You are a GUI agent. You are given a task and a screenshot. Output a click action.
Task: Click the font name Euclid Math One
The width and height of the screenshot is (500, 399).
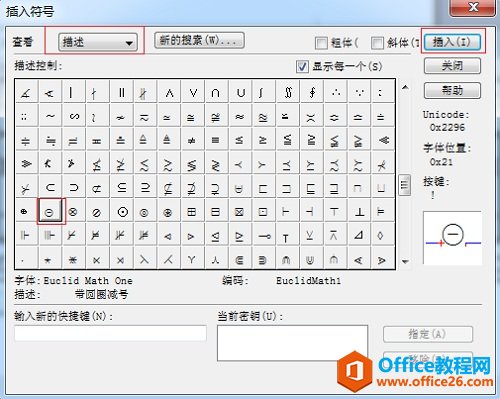[x=88, y=281]
